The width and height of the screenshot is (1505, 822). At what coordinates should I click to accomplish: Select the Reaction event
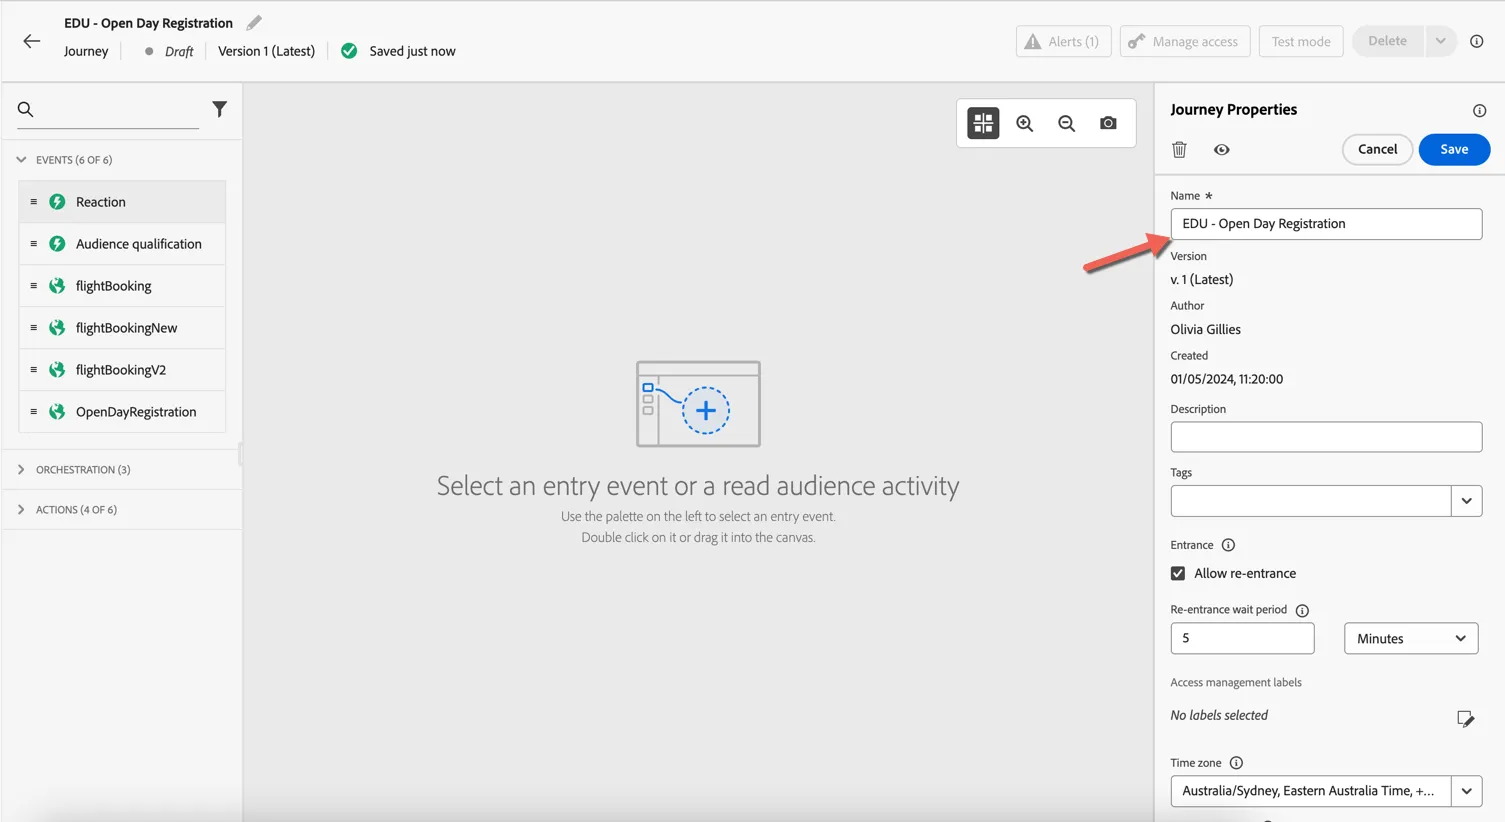(122, 202)
